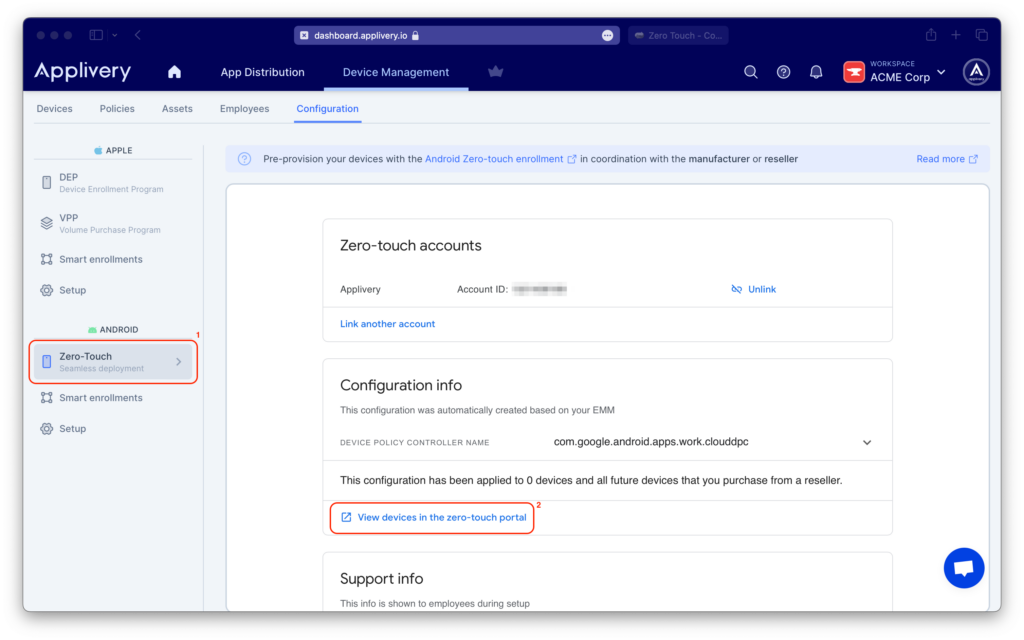The image size is (1024, 640).
Task: Click the VPP layers icon
Action: (46, 223)
